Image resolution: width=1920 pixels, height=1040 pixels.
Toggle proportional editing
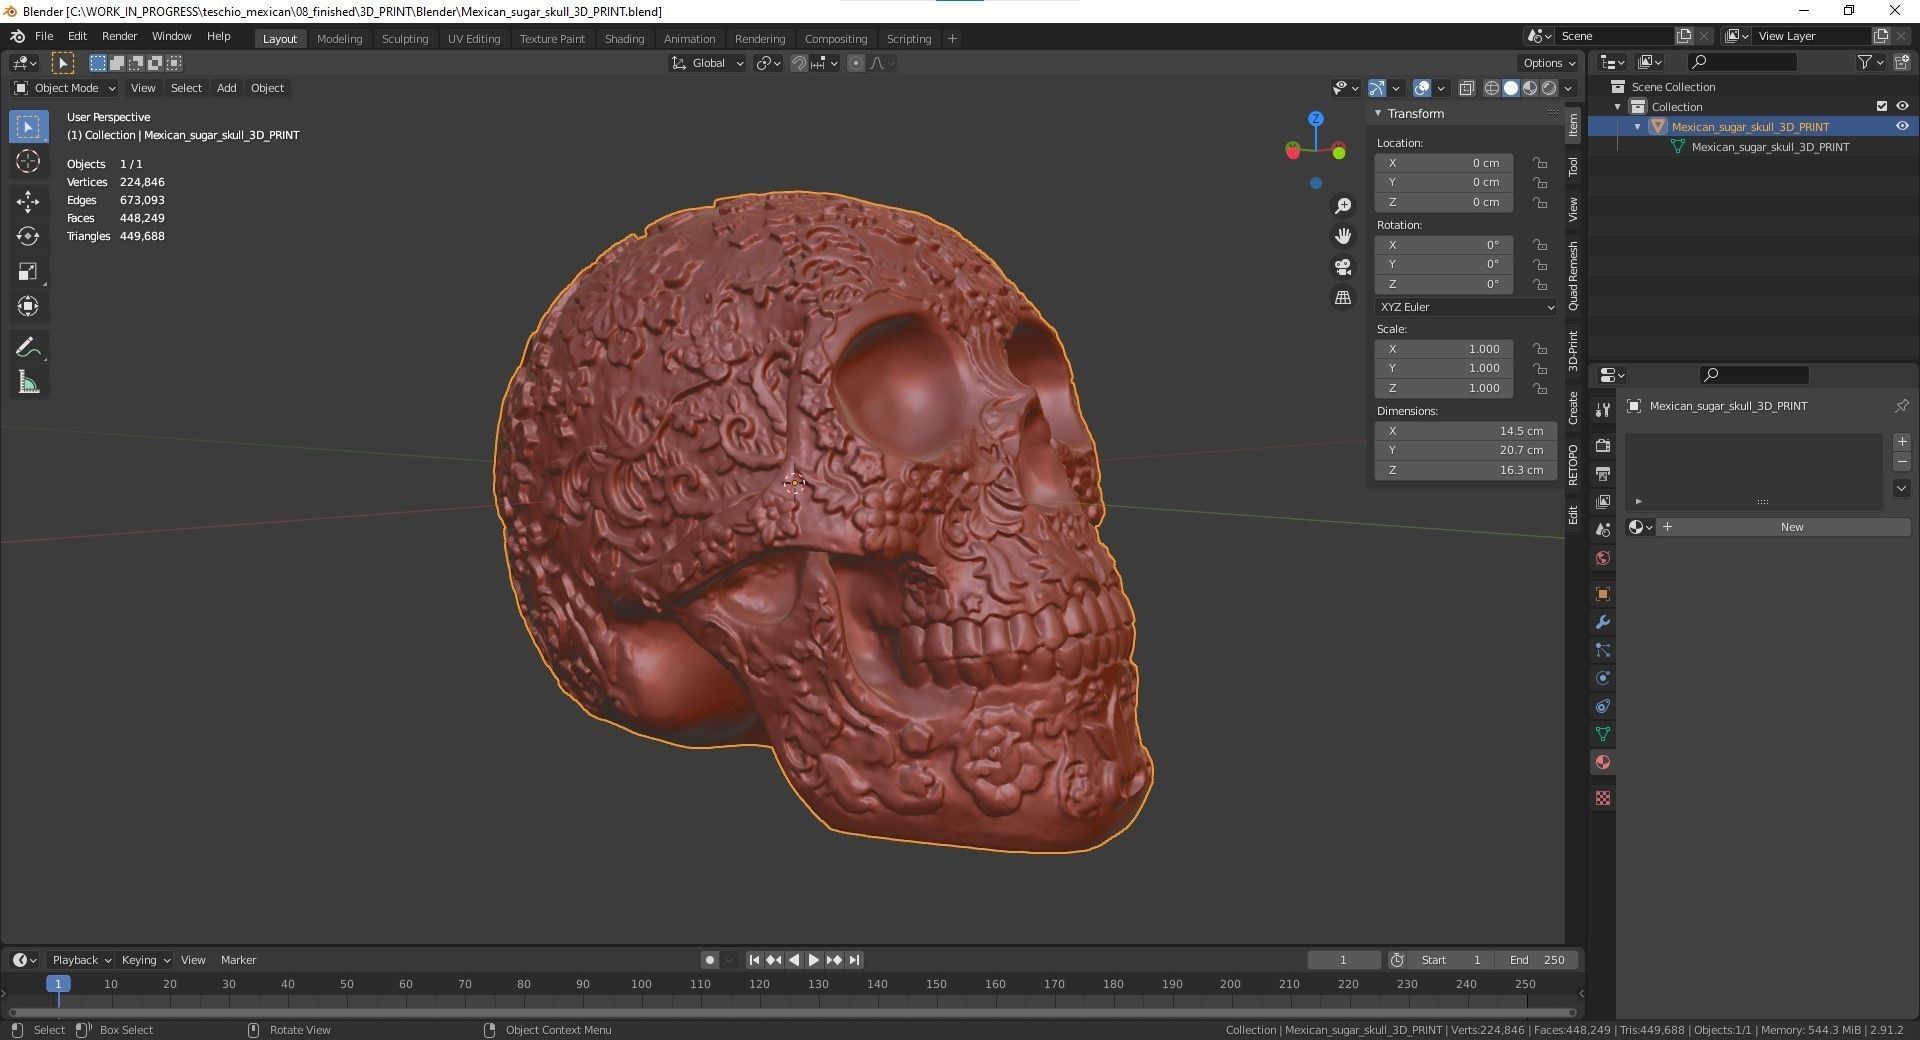tap(856, 63)
